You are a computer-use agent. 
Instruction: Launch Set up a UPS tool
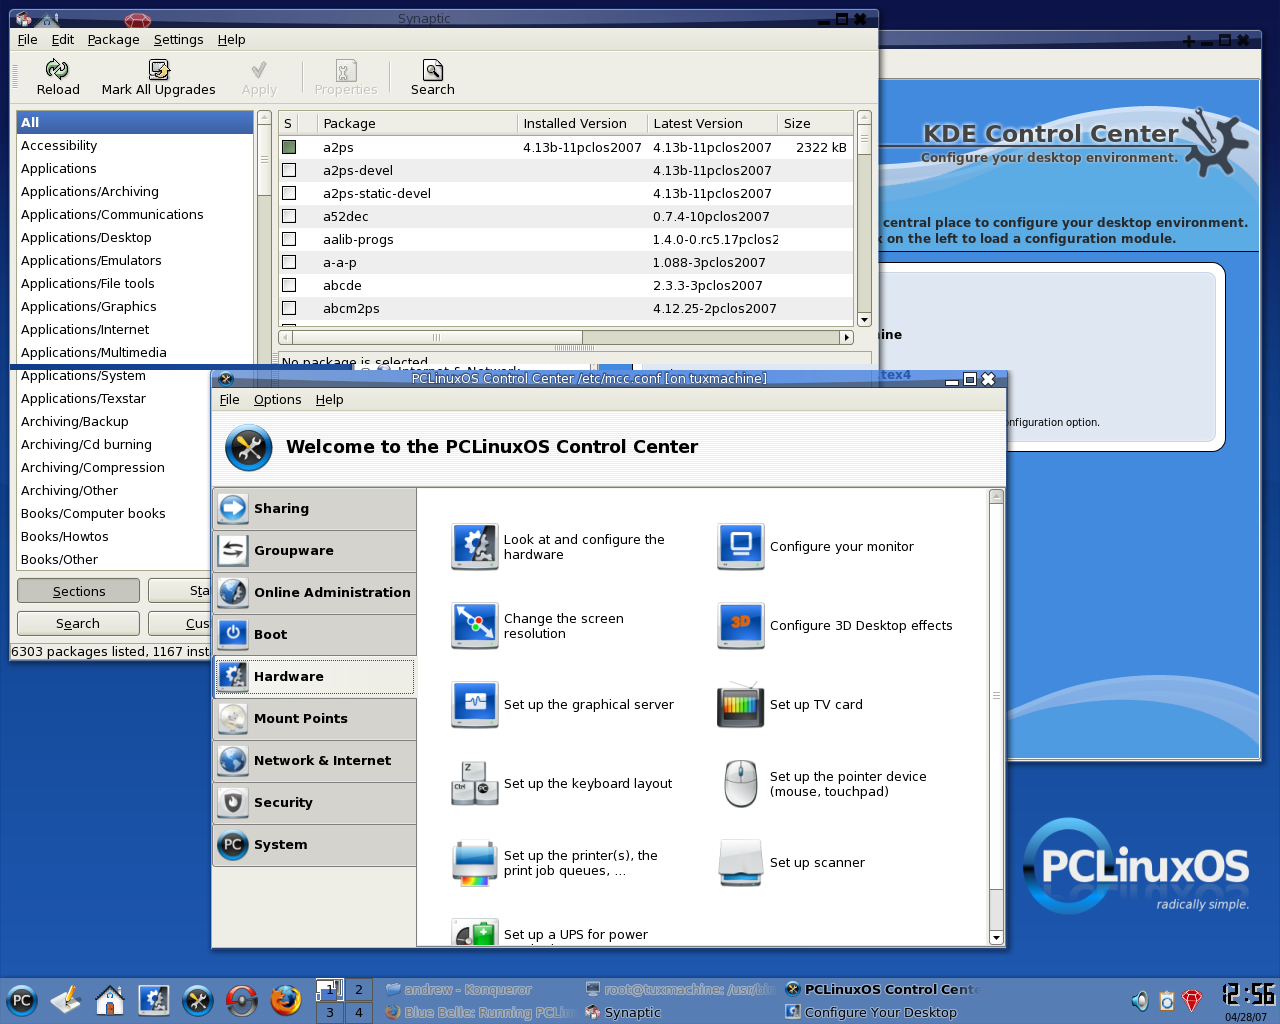pyautogui.click(x=550, y=933)
